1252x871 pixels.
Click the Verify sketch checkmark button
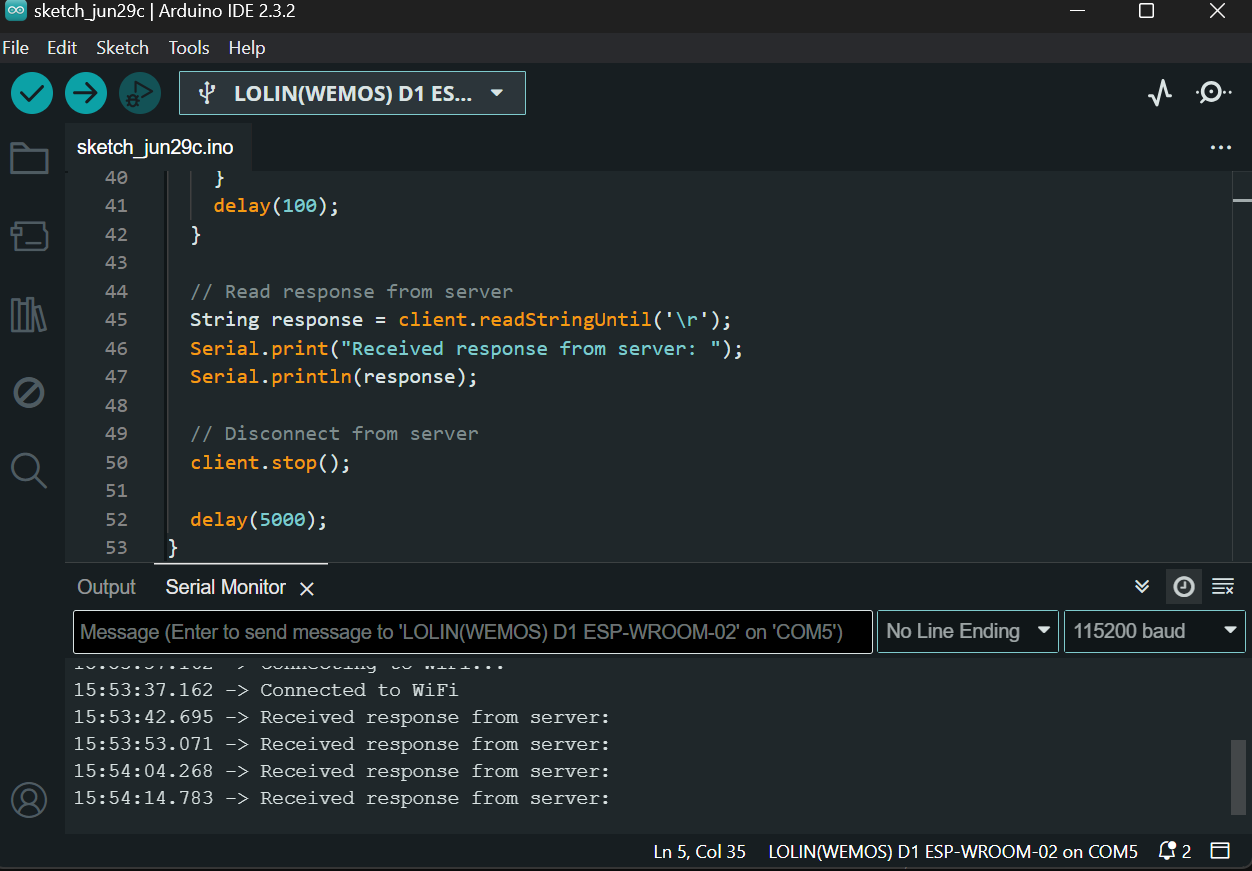click(32, 93)
